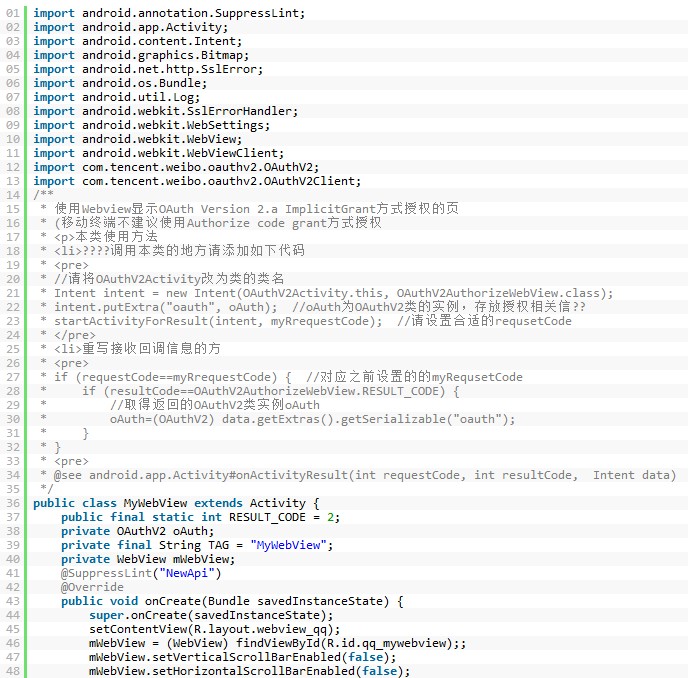Click import android.net.http.SslError line
688x678 pixels.
pyautogui.click(x=148, y=69)
